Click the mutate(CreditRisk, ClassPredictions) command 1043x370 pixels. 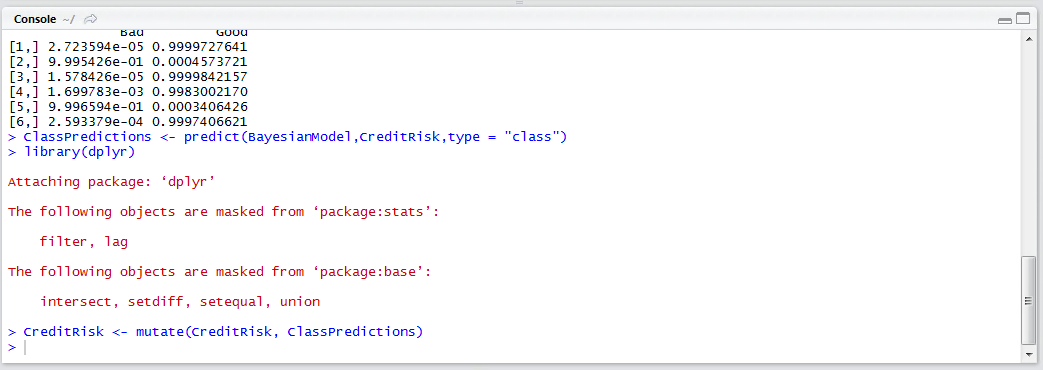coord(216,331)
